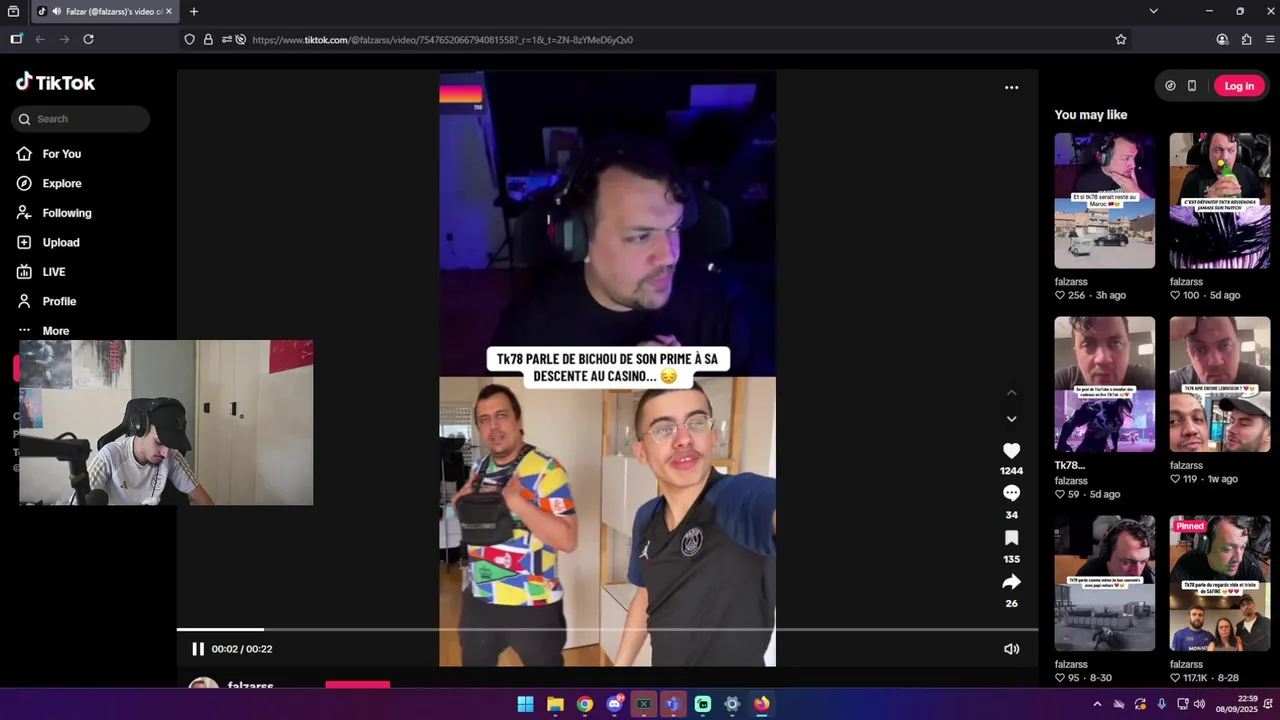Open Firefox from the taskbar
The width and height of the screenshot is (1280, 720).
click(762, 704)
